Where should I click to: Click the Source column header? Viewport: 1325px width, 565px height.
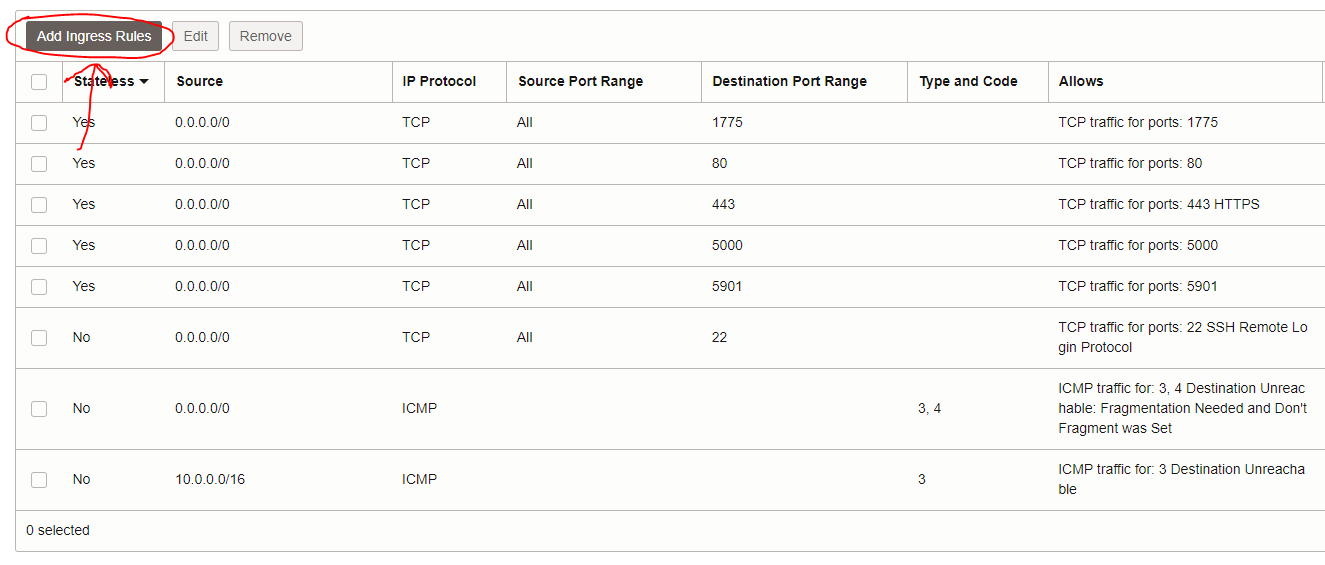point(199,81)
